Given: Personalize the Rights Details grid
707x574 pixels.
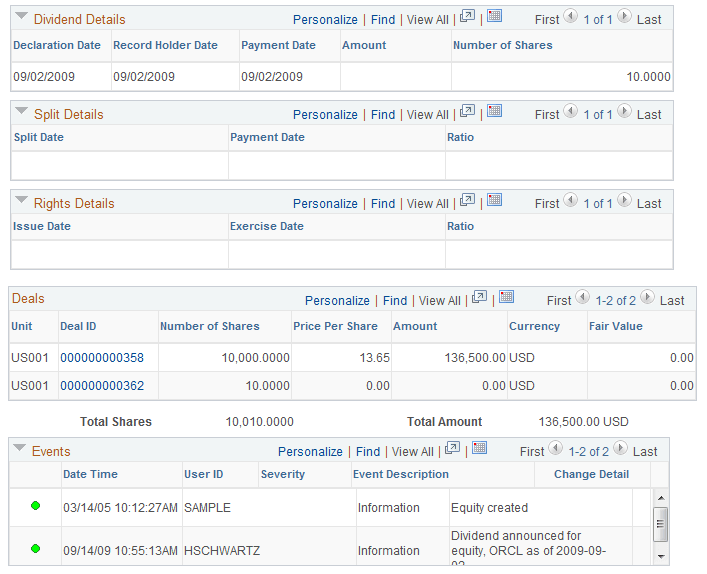Looking at the screenshot, I should tap(325, 203).
